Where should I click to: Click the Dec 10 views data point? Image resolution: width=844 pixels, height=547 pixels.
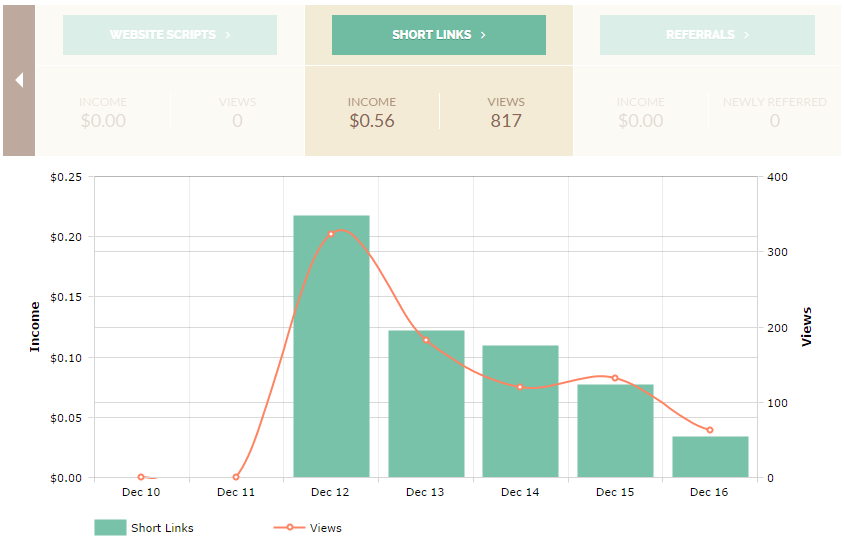tap(141, 477)
